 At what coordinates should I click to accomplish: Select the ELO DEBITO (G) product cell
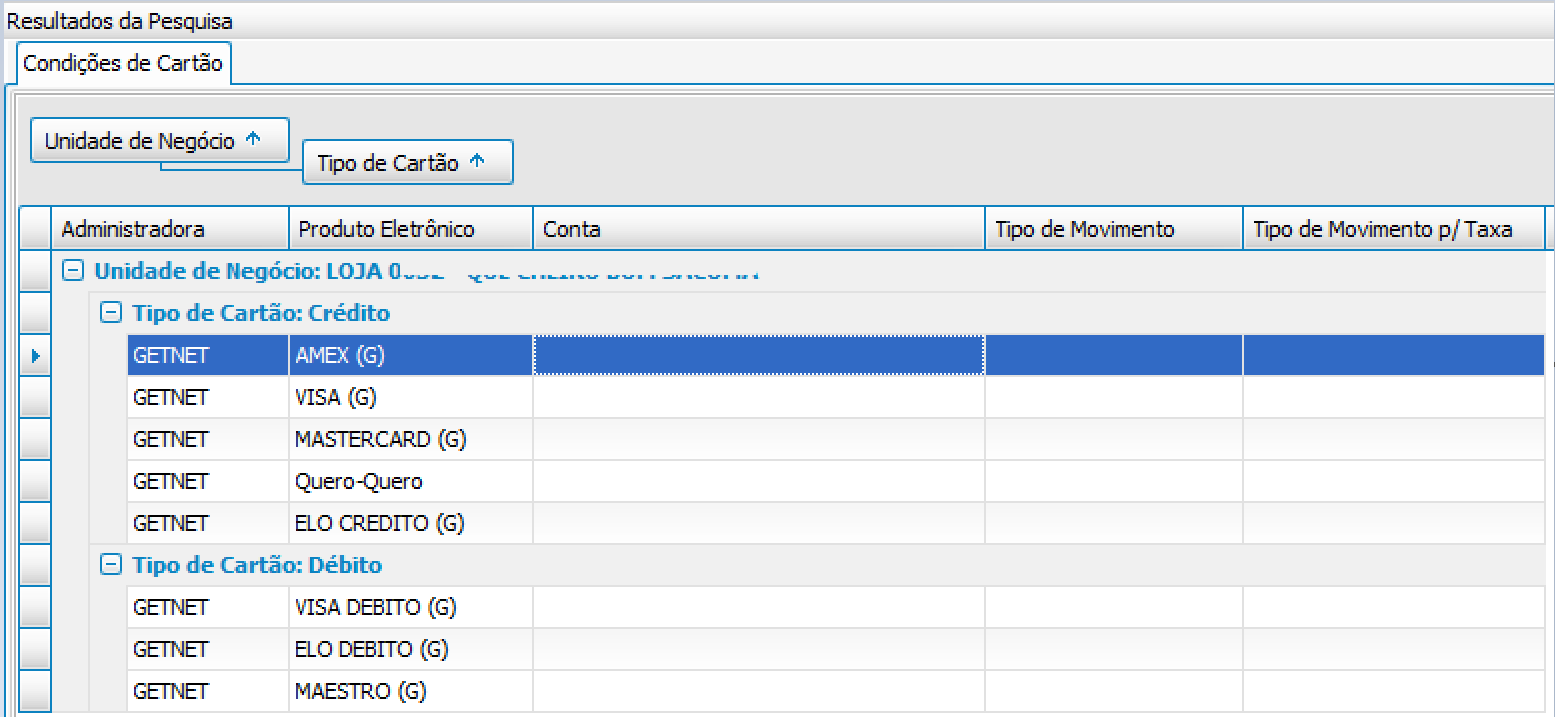(x=411, y=649)
